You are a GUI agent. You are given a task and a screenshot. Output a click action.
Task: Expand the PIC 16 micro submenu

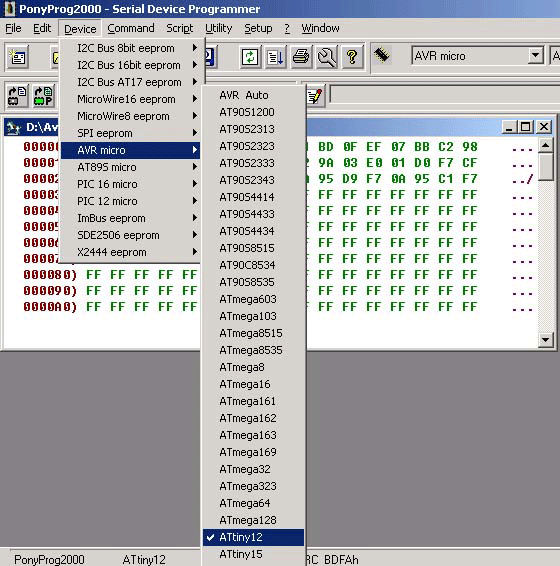[130, 184]
